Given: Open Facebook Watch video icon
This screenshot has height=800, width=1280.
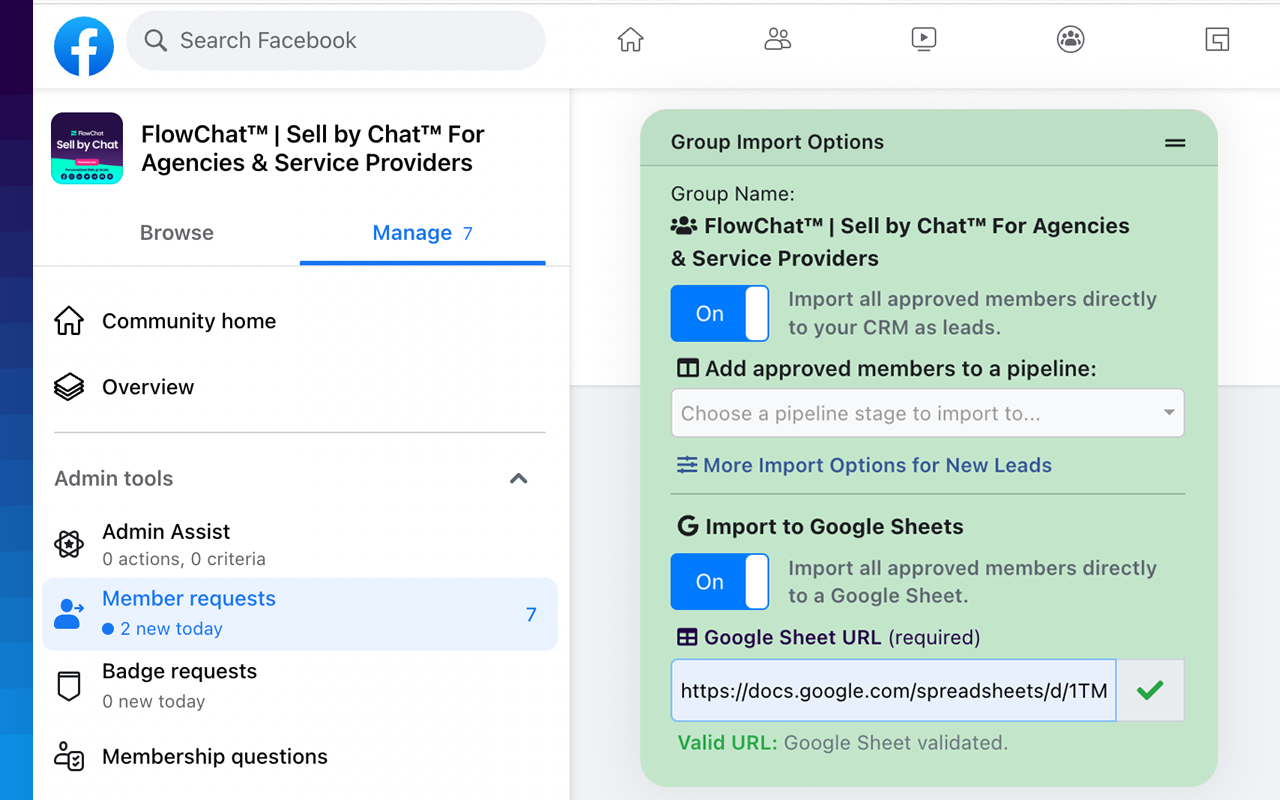Looking at the screenshot, I should 924,39.
